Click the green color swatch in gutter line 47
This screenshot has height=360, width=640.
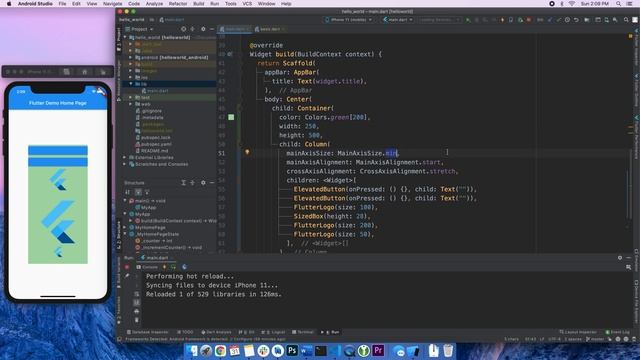coord(231,117)
